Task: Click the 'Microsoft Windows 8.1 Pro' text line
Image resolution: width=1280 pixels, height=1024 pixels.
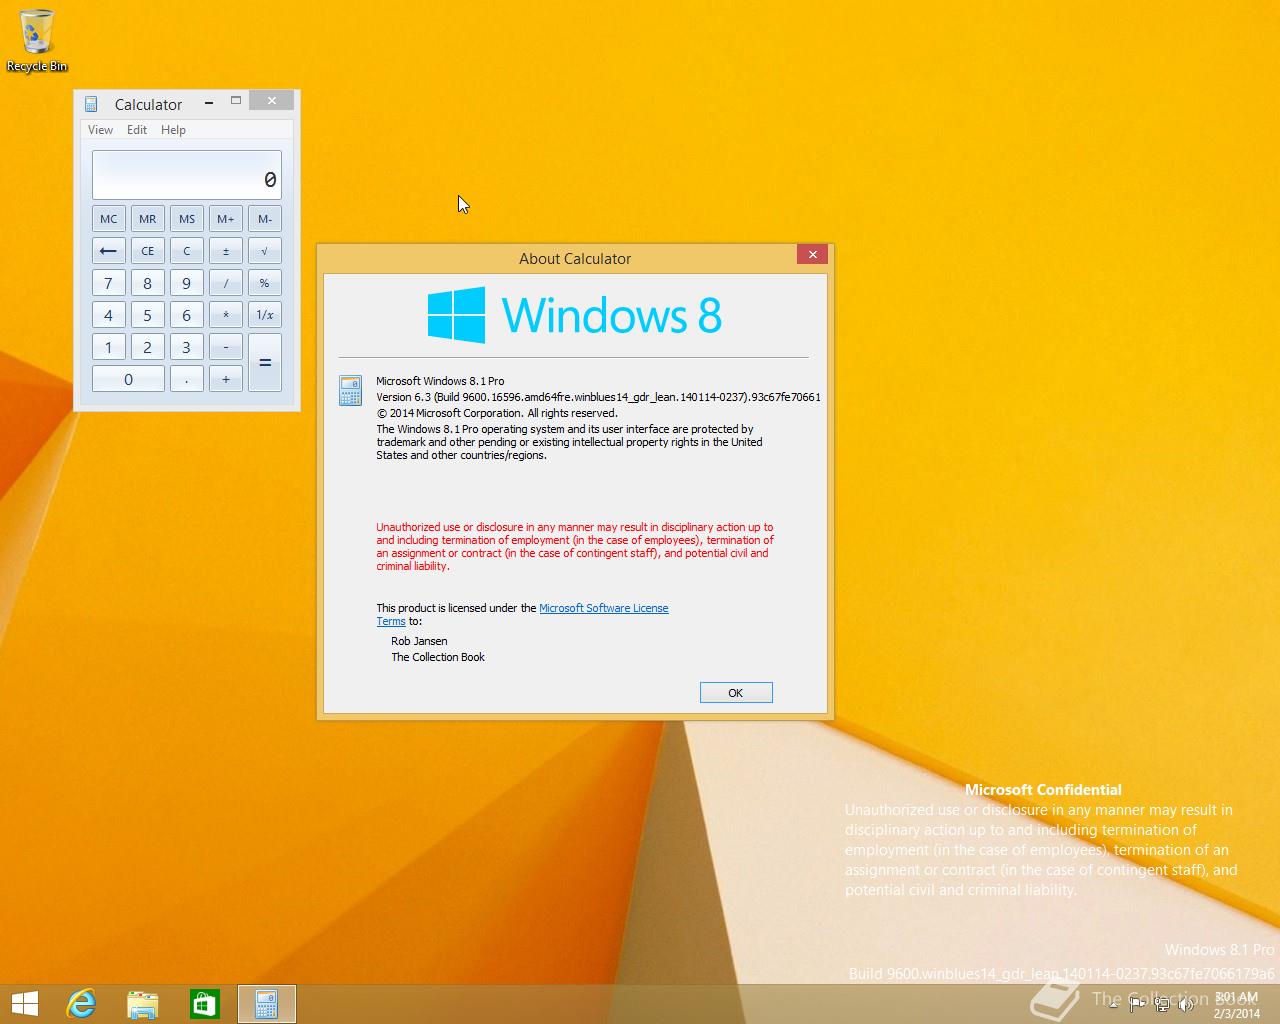Action: click(440, 381)
